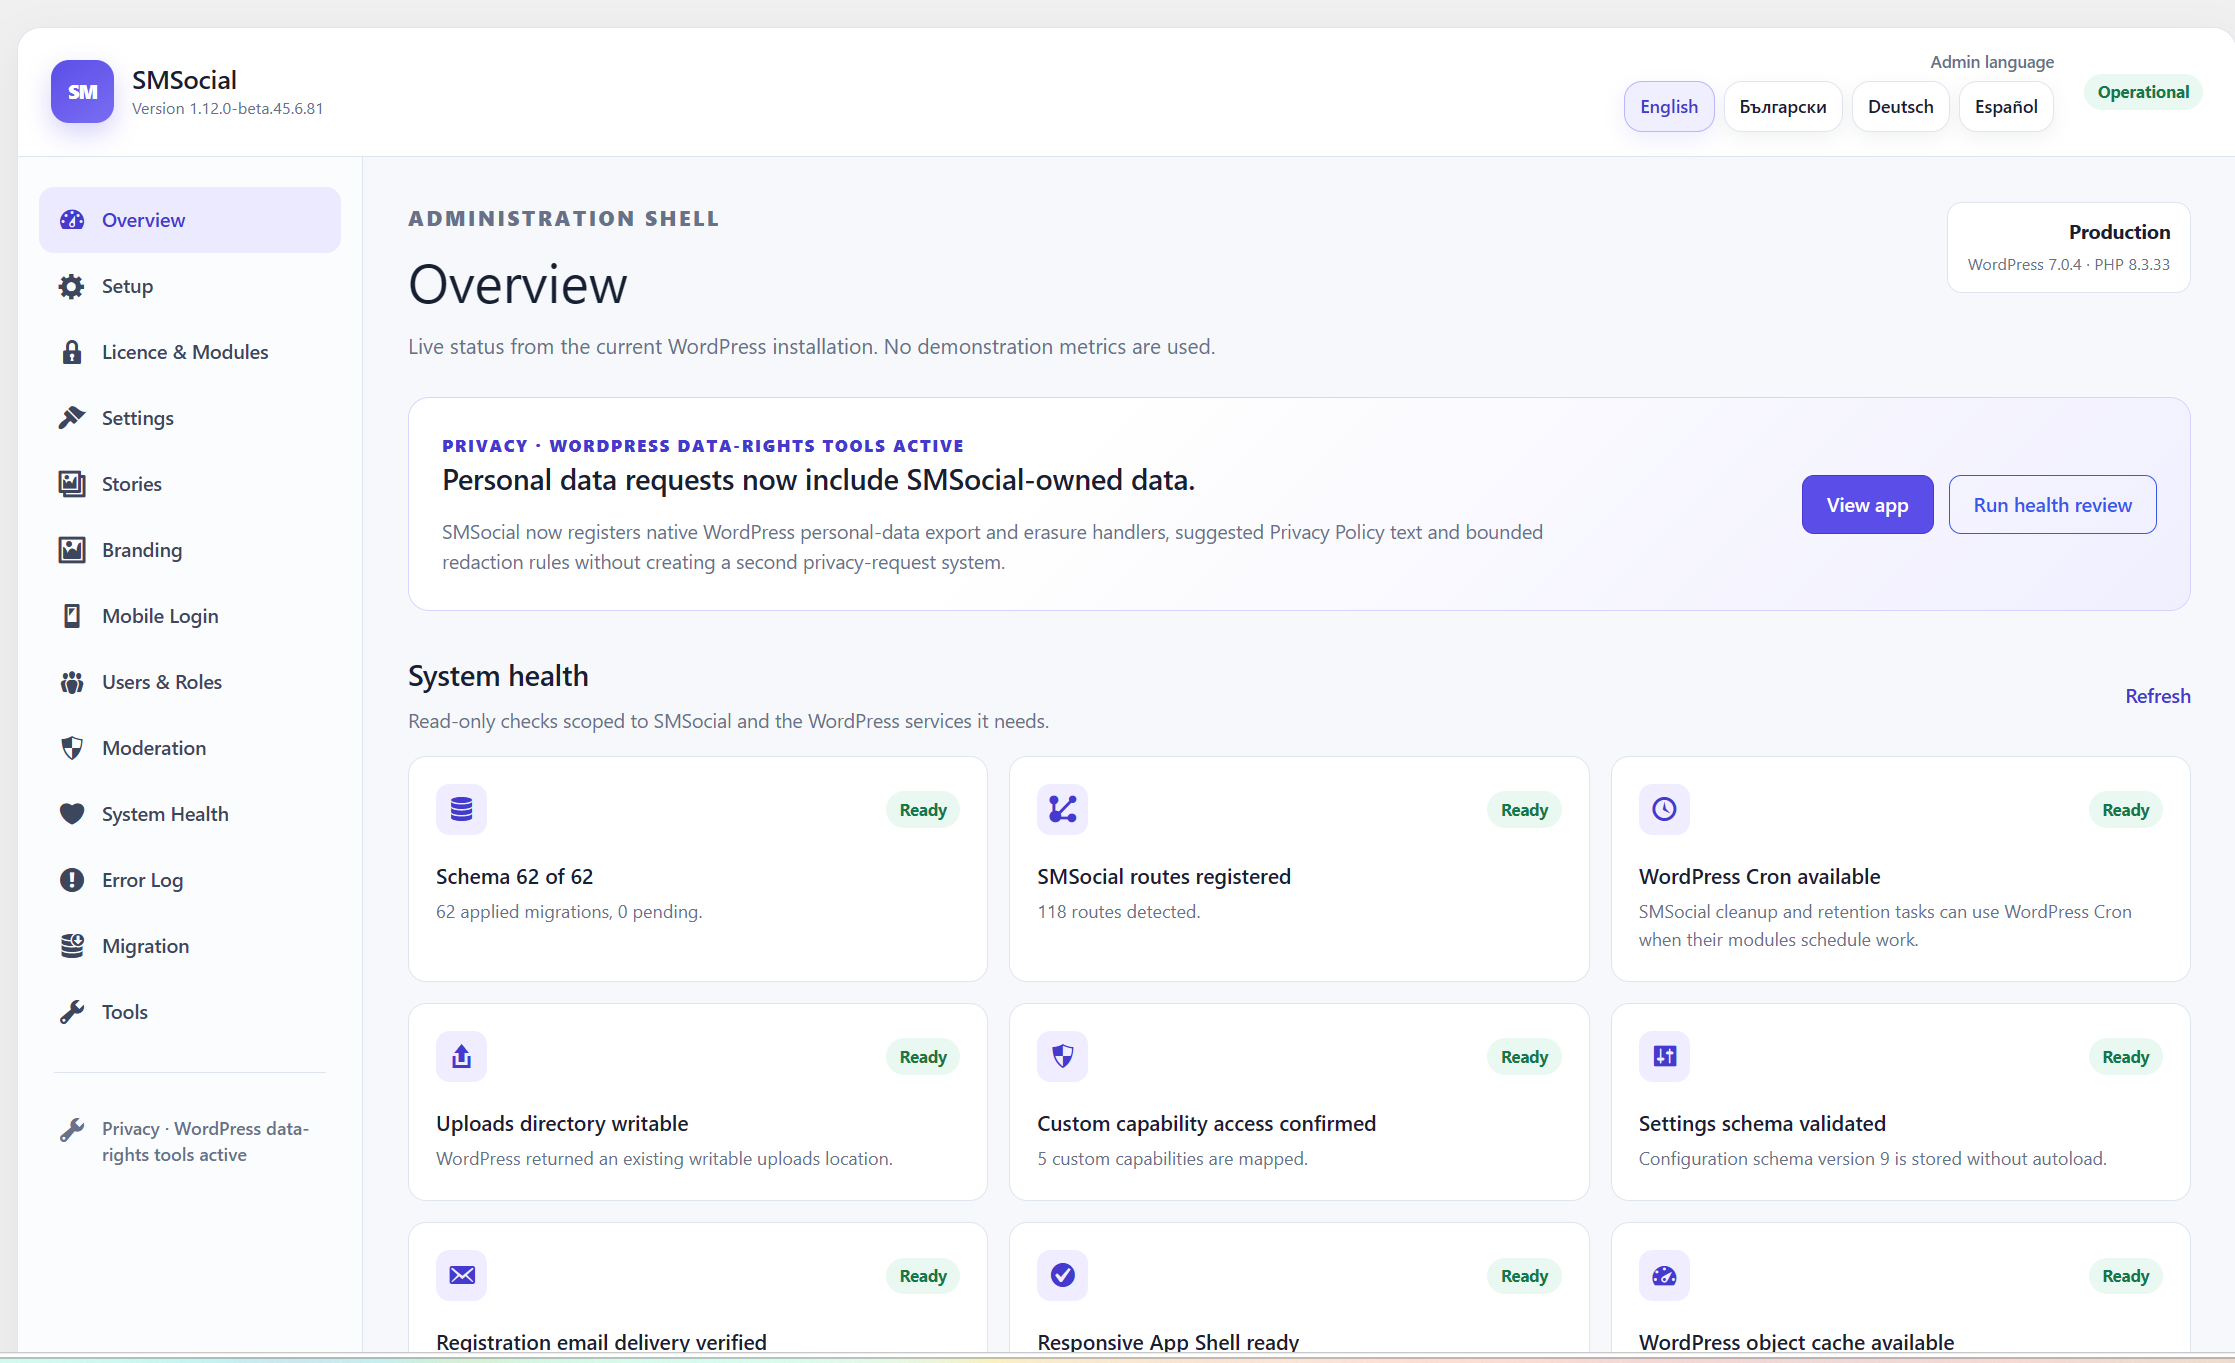Screen dimensions: 2235x1363
Task: Click the shield icon on Custom capability card
Action: pyautogui.click(x=1062, y=1056)
